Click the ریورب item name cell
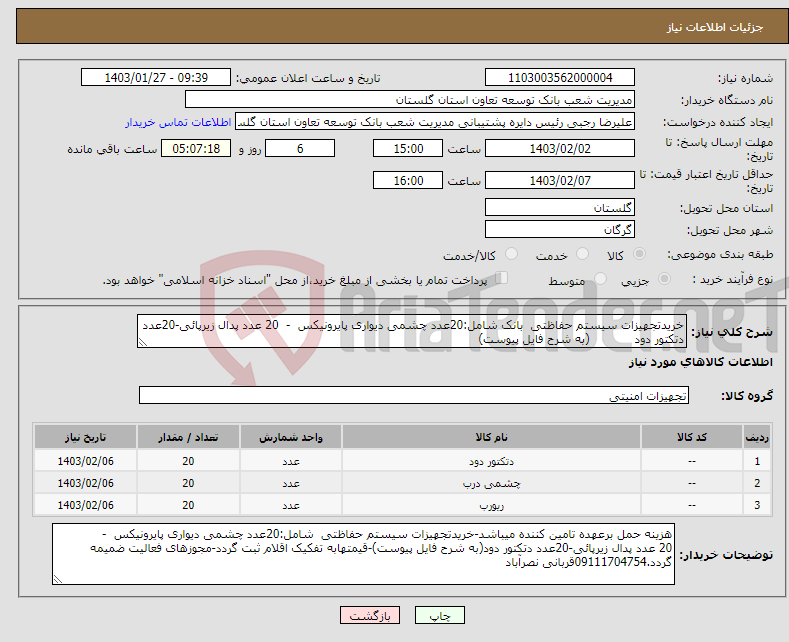The width and height of the screenshot is (789, 642). point(491,505)
